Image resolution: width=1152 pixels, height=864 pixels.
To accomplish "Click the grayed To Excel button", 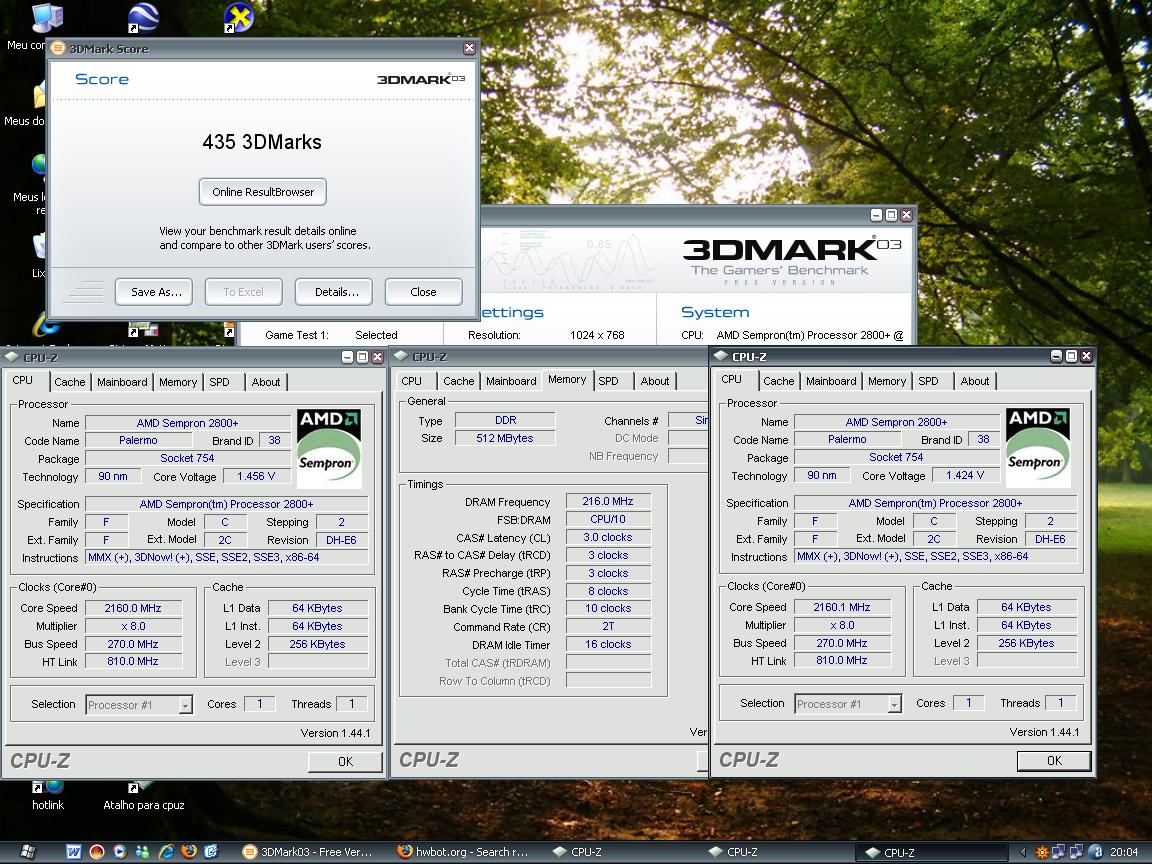I will coord(243,292).
